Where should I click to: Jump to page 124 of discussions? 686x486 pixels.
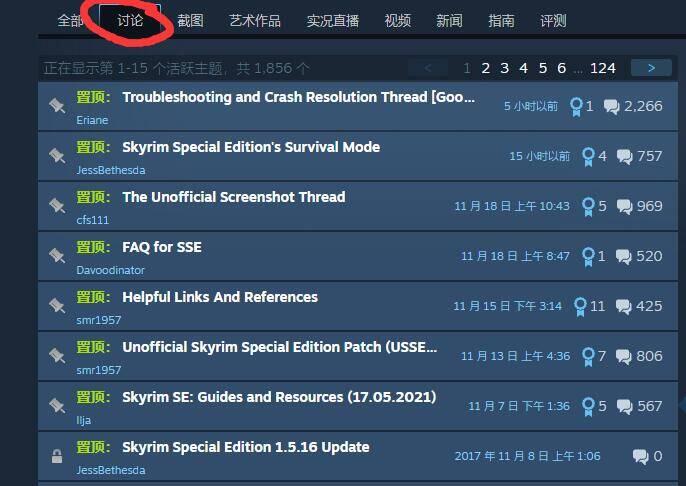coord(602,68)
